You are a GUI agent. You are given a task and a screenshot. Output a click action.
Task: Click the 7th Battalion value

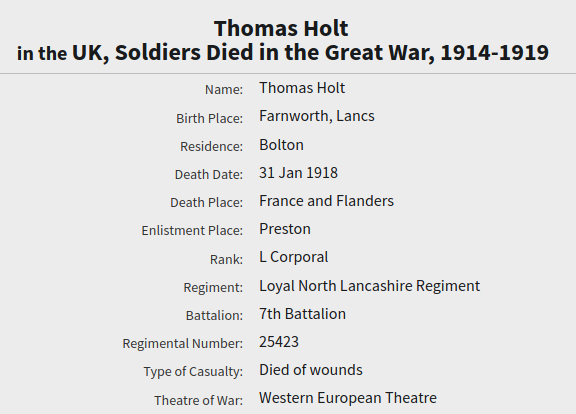(x=302, y=314)
